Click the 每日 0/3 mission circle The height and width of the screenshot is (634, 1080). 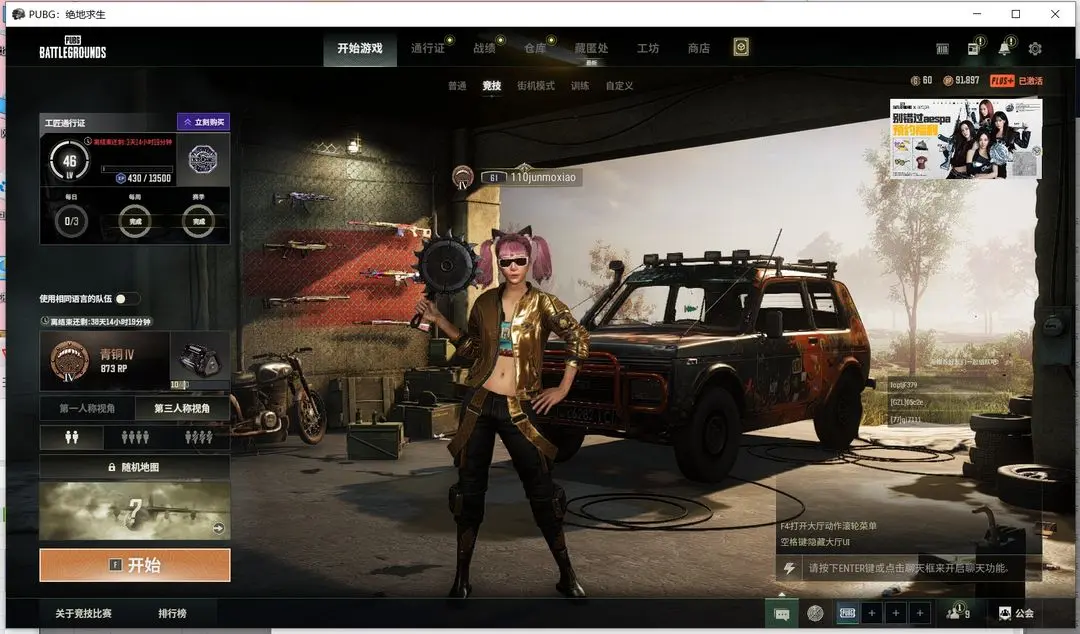click(x=72, y=221)
